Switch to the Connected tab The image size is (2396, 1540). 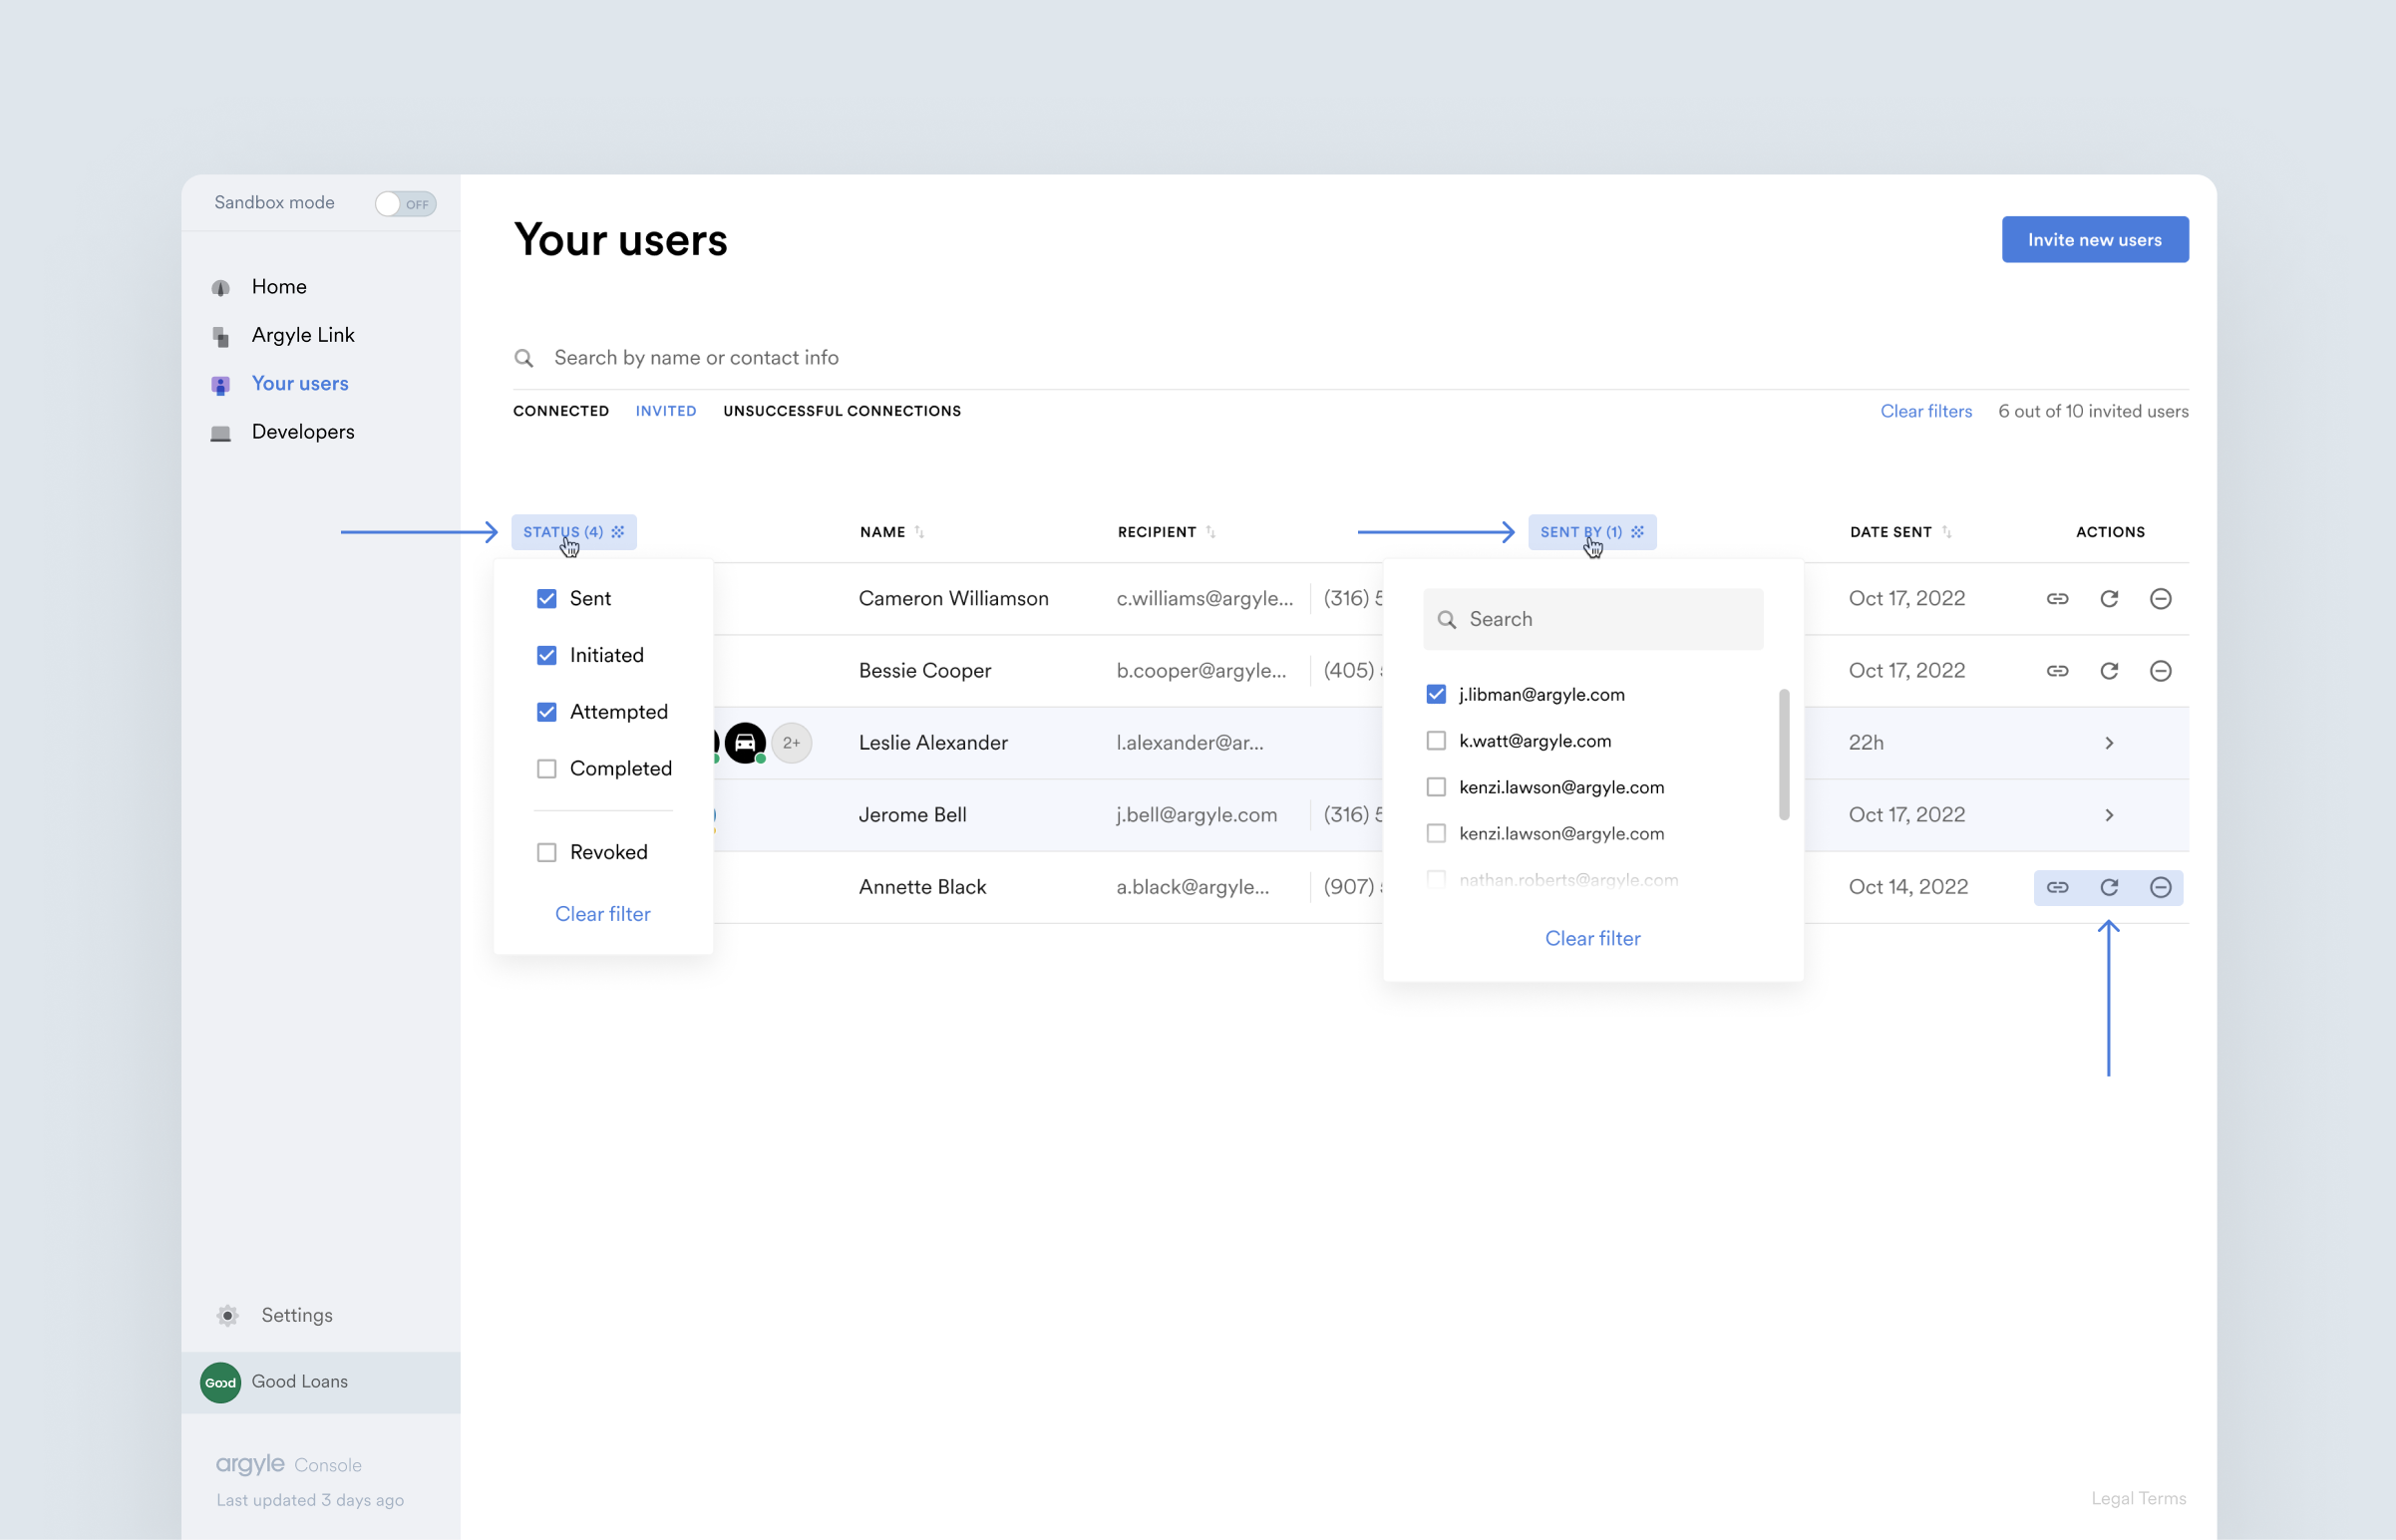click(x=560, y=411)
